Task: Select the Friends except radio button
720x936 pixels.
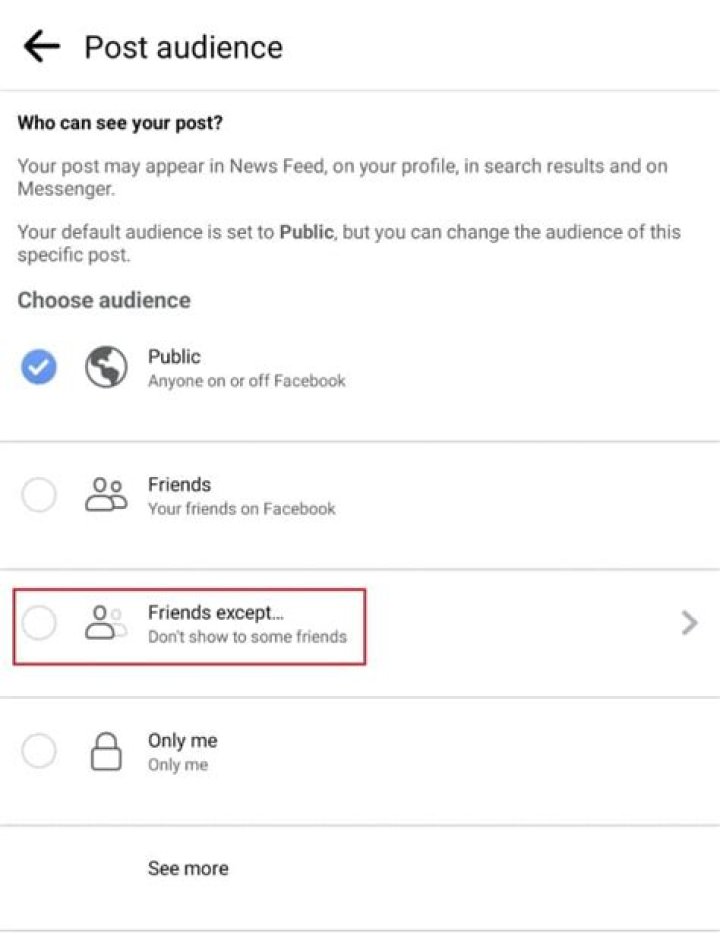Action: tap(39, 623)
